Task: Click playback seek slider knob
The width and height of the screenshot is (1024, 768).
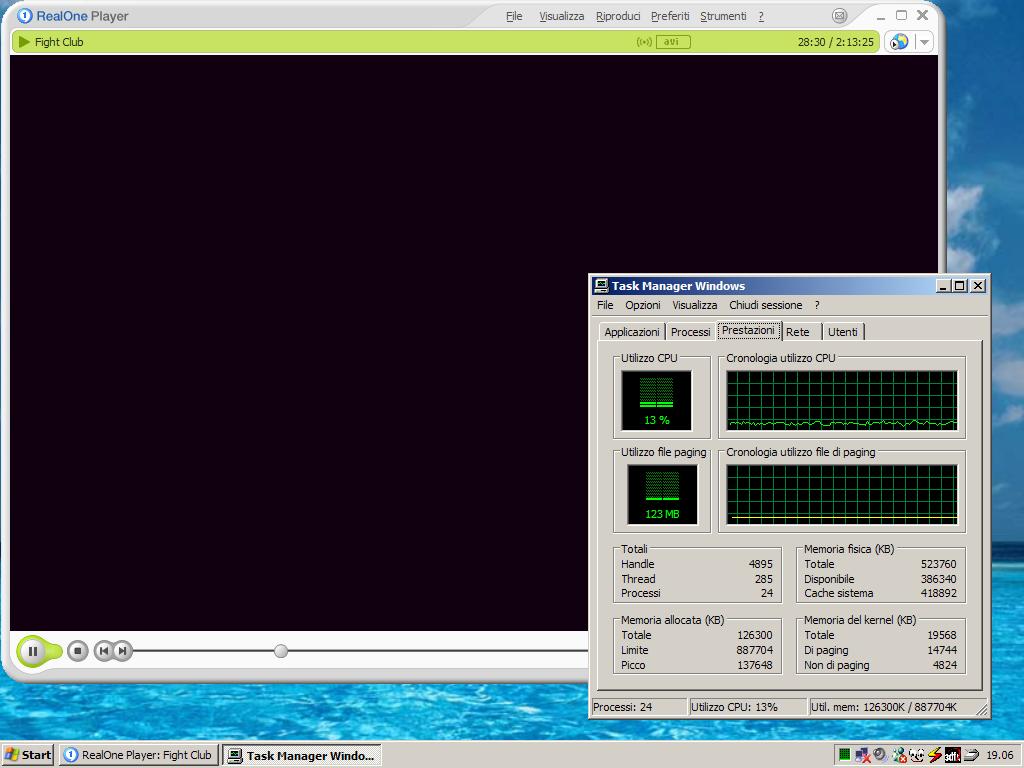Action: coord(281,651)
